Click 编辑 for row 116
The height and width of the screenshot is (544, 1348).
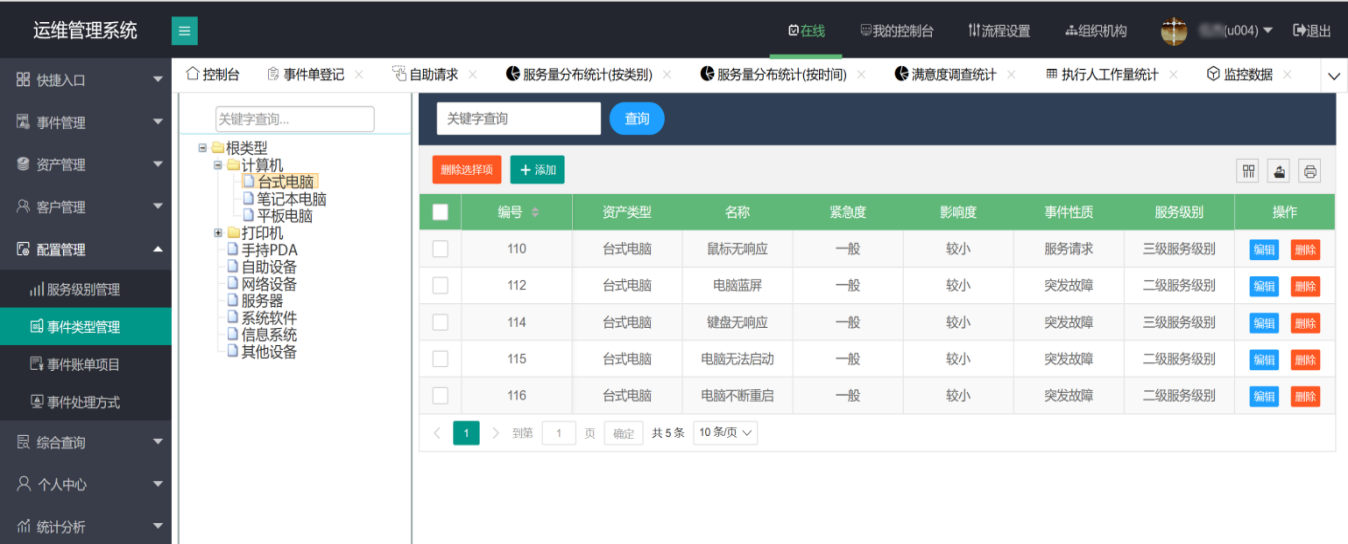(x=1264, y=396)
